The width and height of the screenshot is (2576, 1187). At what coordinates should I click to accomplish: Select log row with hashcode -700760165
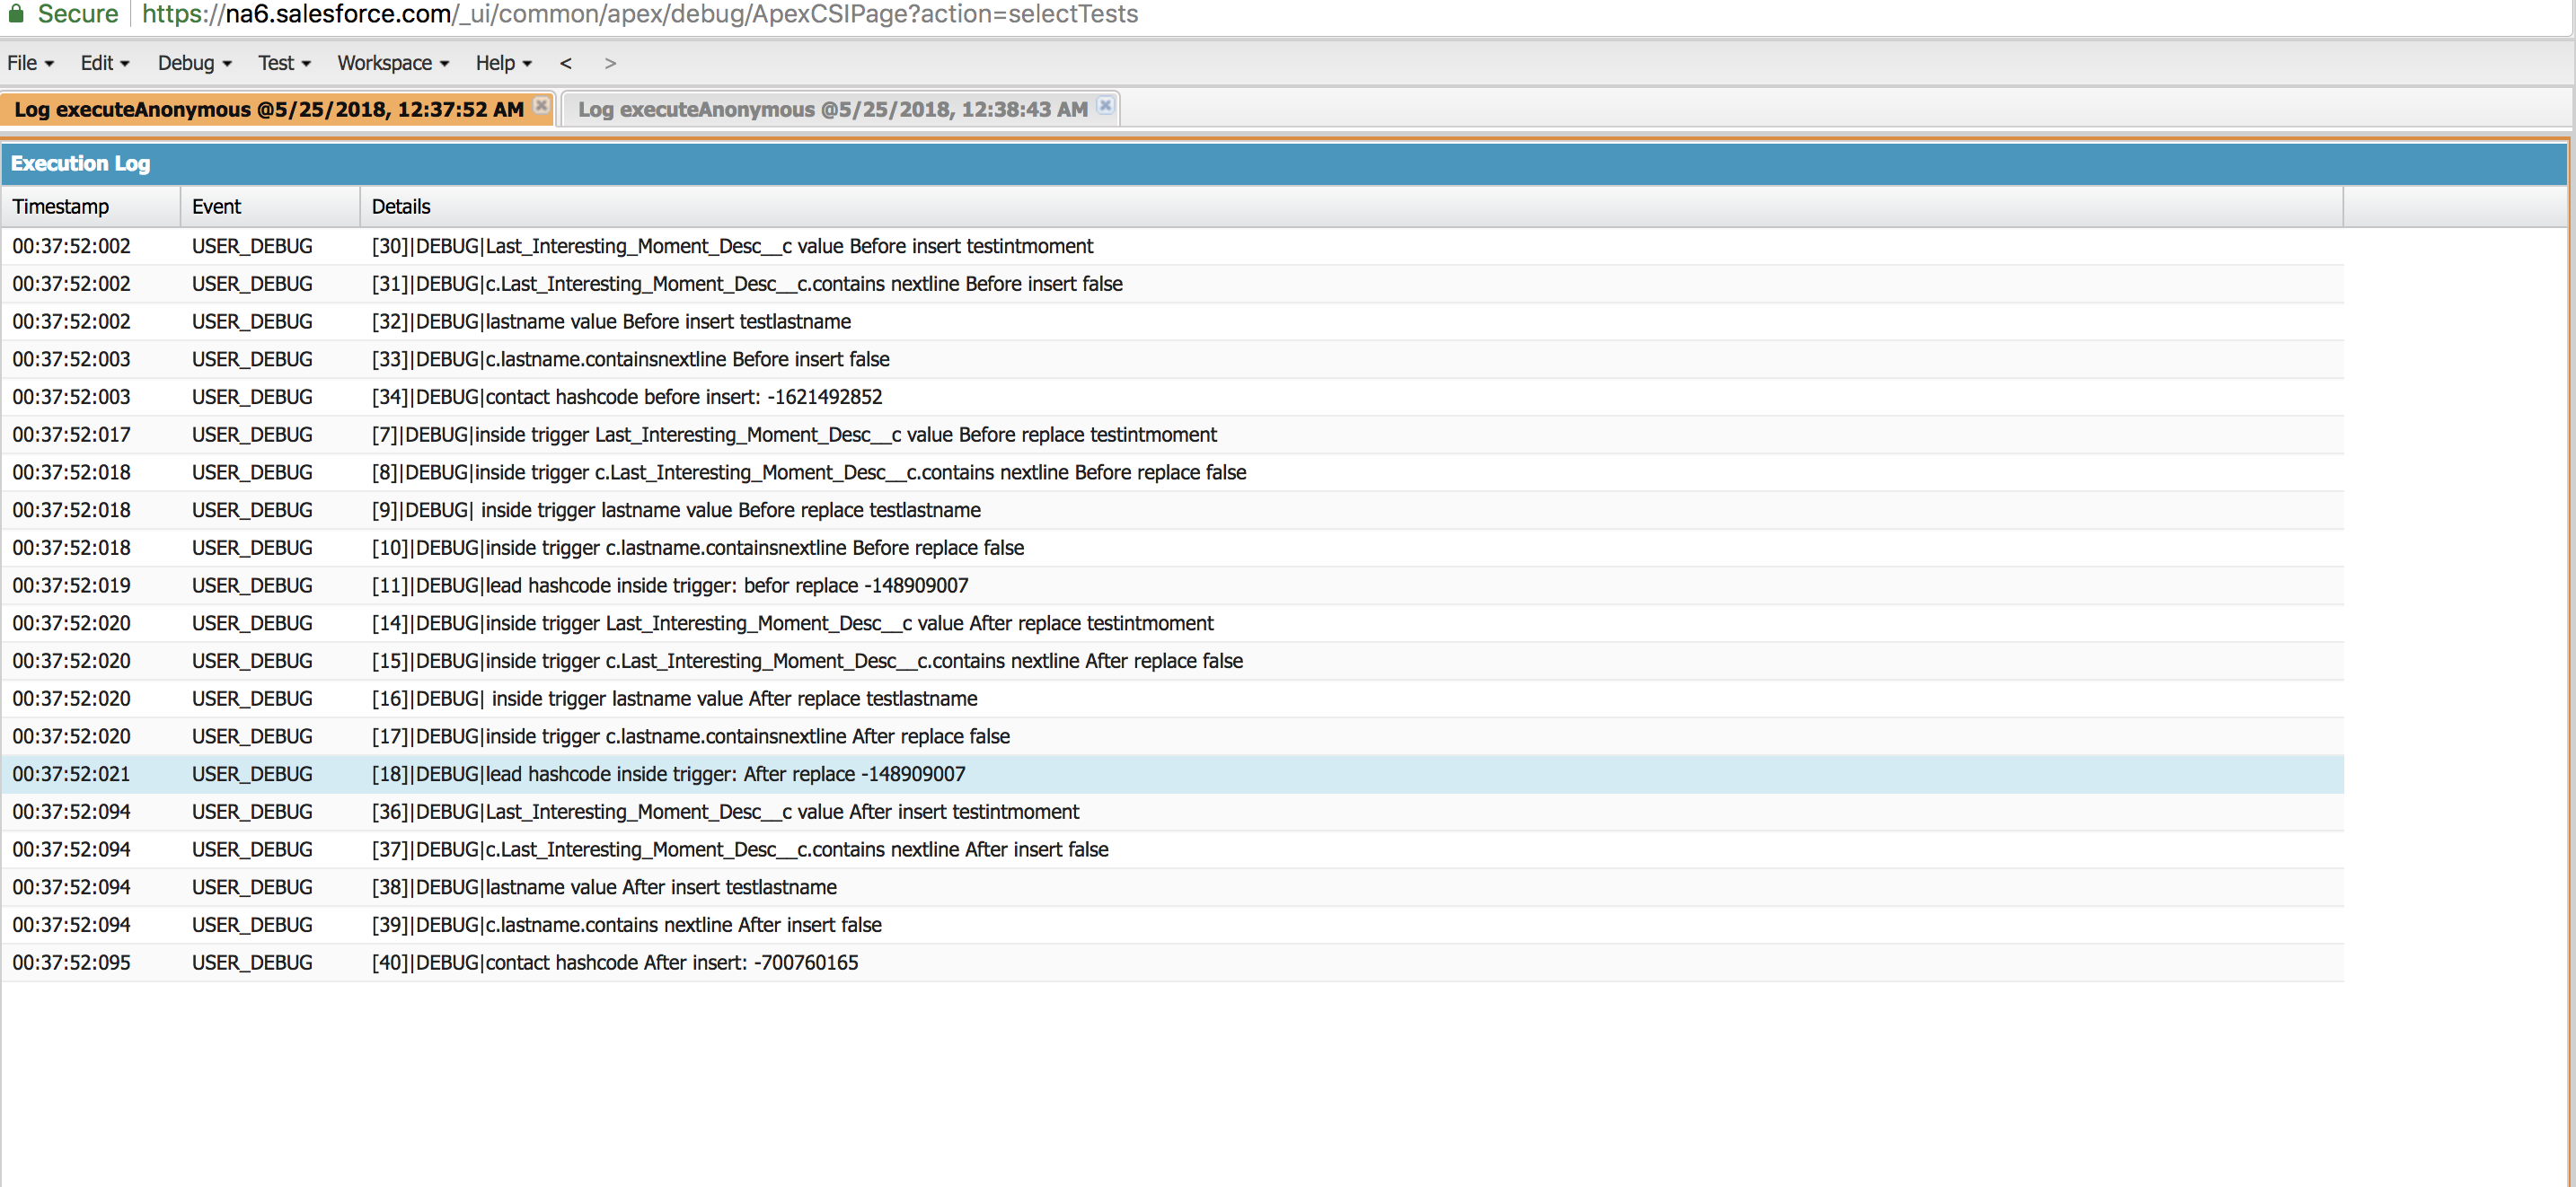point(615,962)
